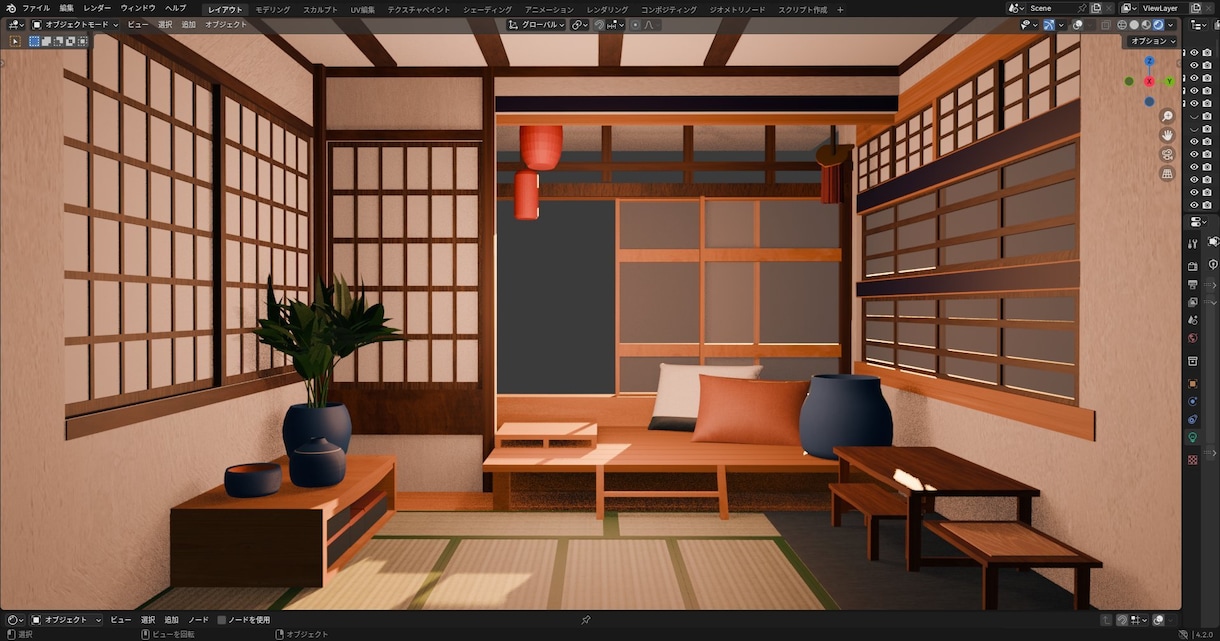
Task: Expand the オプション dropdown
Action: point(1153,41)
